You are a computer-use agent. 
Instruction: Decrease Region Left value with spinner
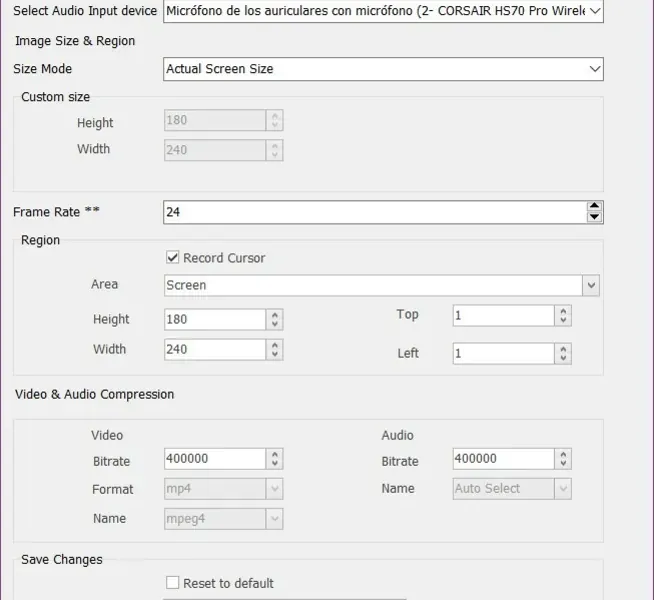564,358
